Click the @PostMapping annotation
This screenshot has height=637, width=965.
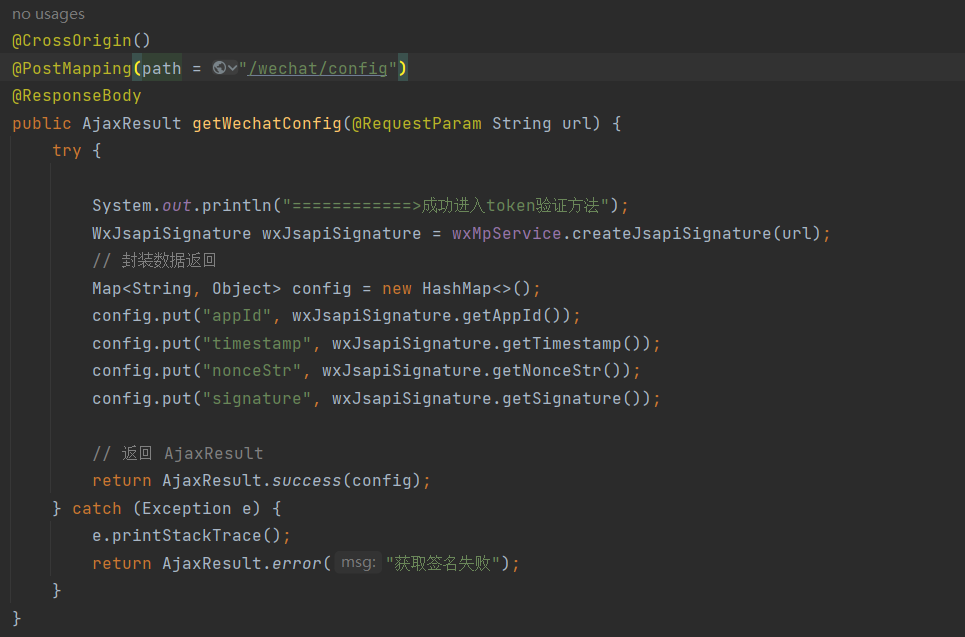click(72, 68)
